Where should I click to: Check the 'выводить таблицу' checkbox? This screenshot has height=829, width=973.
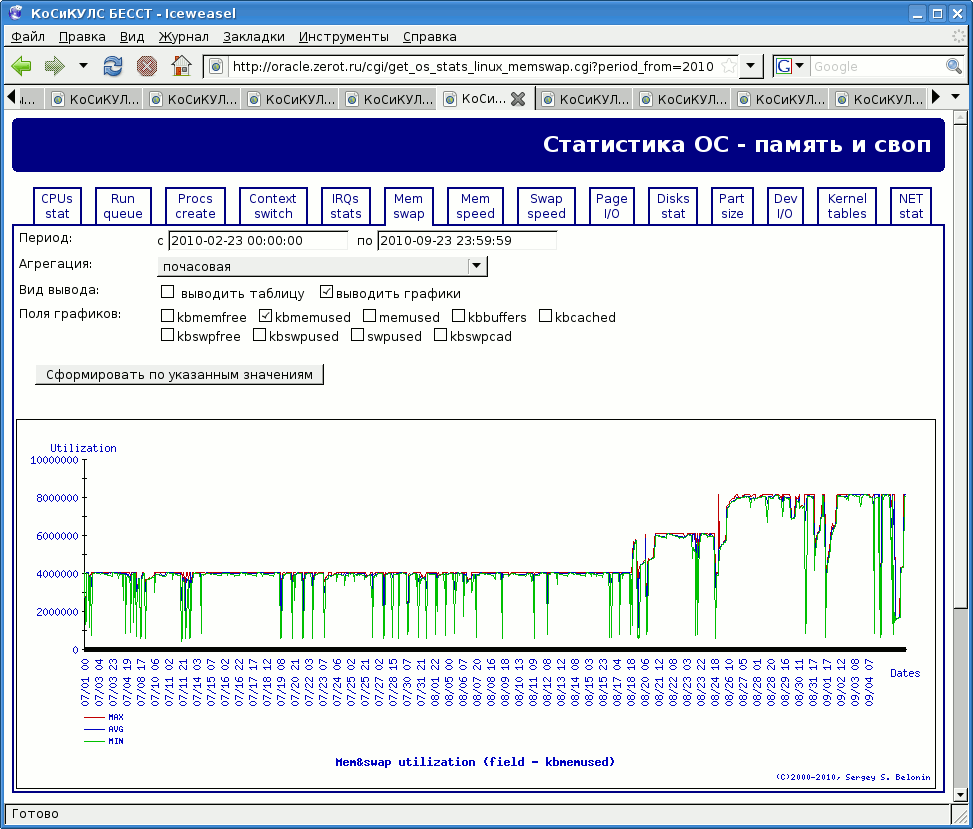pos(168,293)
